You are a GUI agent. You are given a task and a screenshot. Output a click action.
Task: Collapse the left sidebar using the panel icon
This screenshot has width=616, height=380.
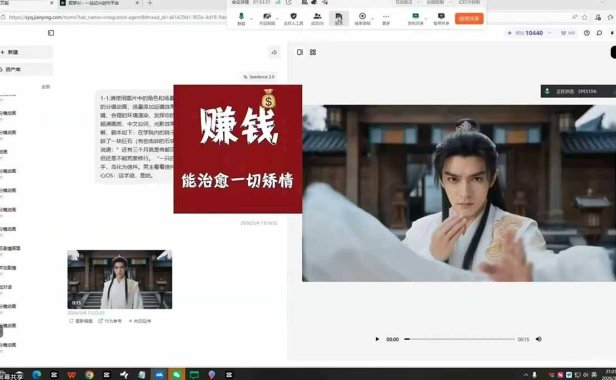coord(51,33)
